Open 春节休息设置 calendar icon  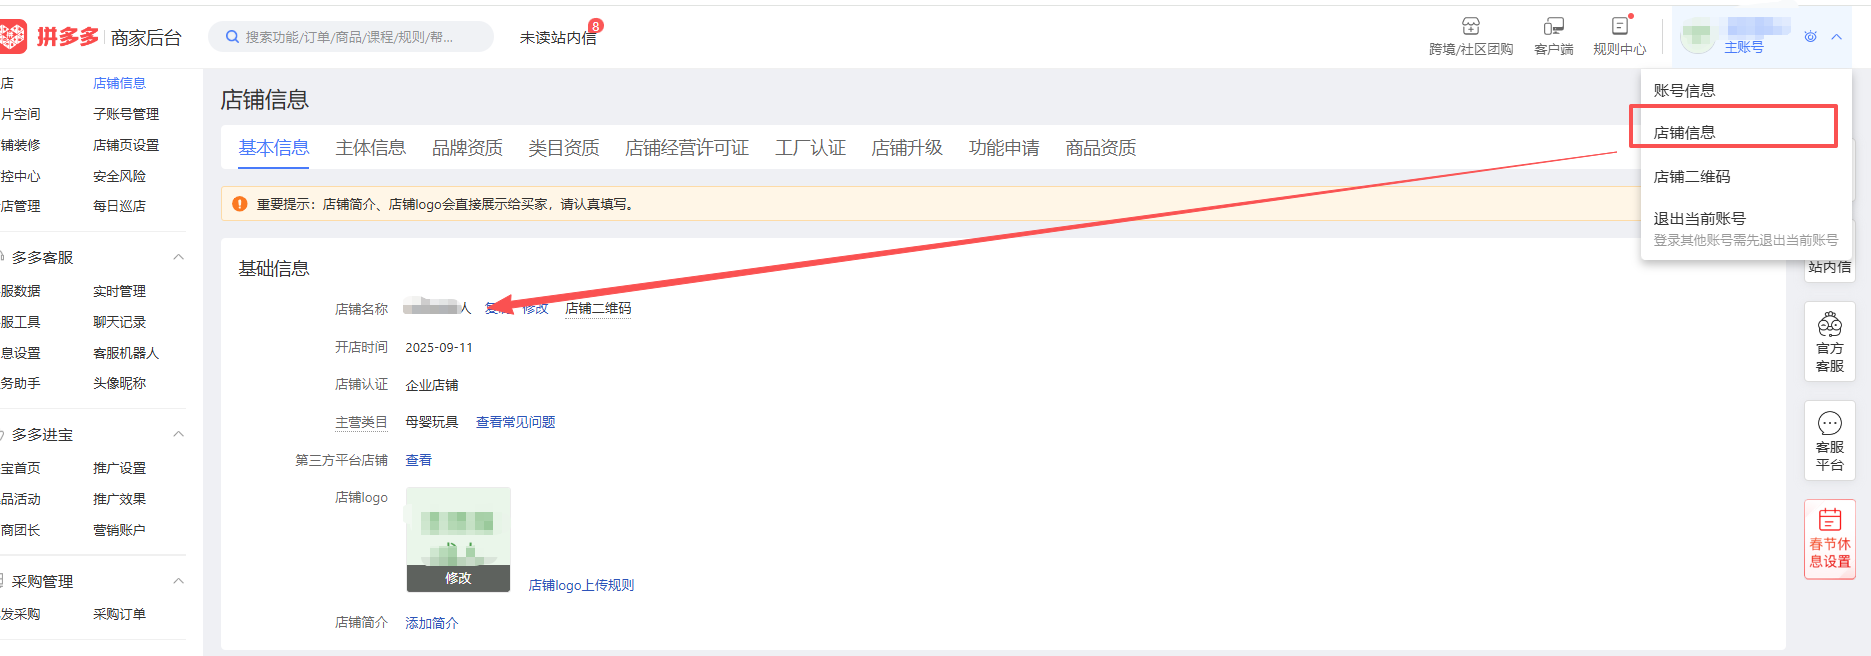[x=1829, y=520]
